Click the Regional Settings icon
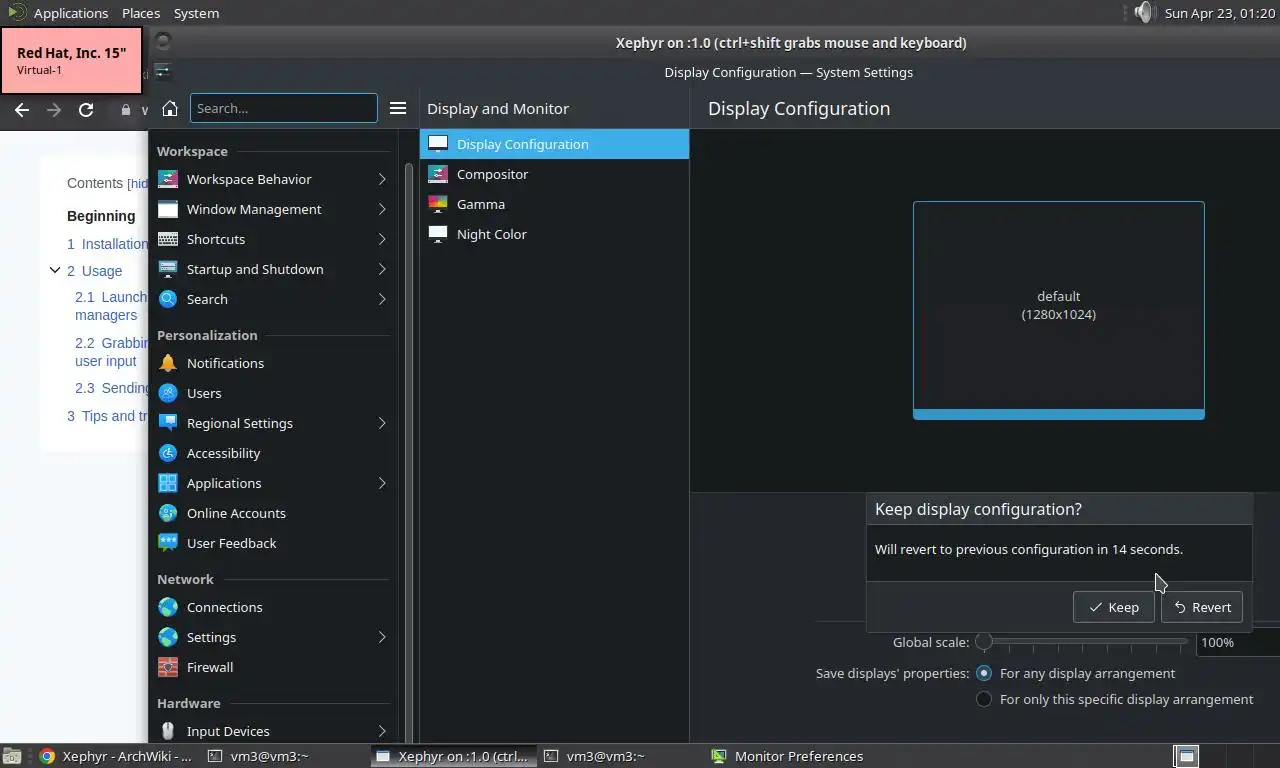 click(168, 423)
